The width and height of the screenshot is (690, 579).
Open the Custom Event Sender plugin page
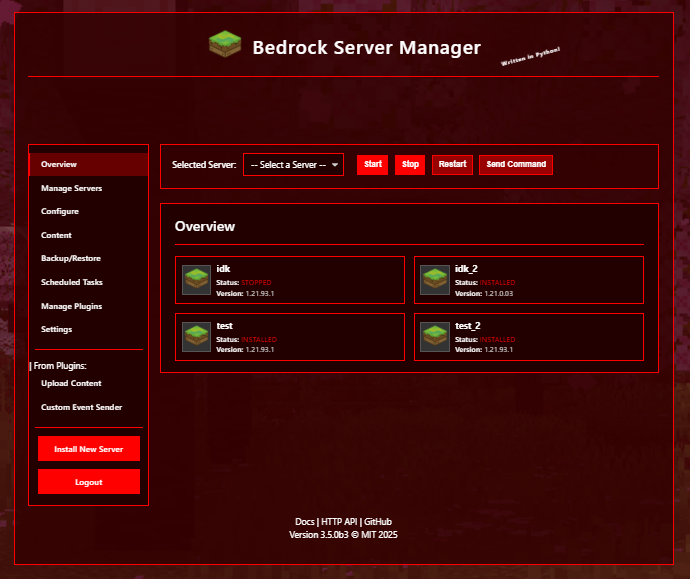88,407
